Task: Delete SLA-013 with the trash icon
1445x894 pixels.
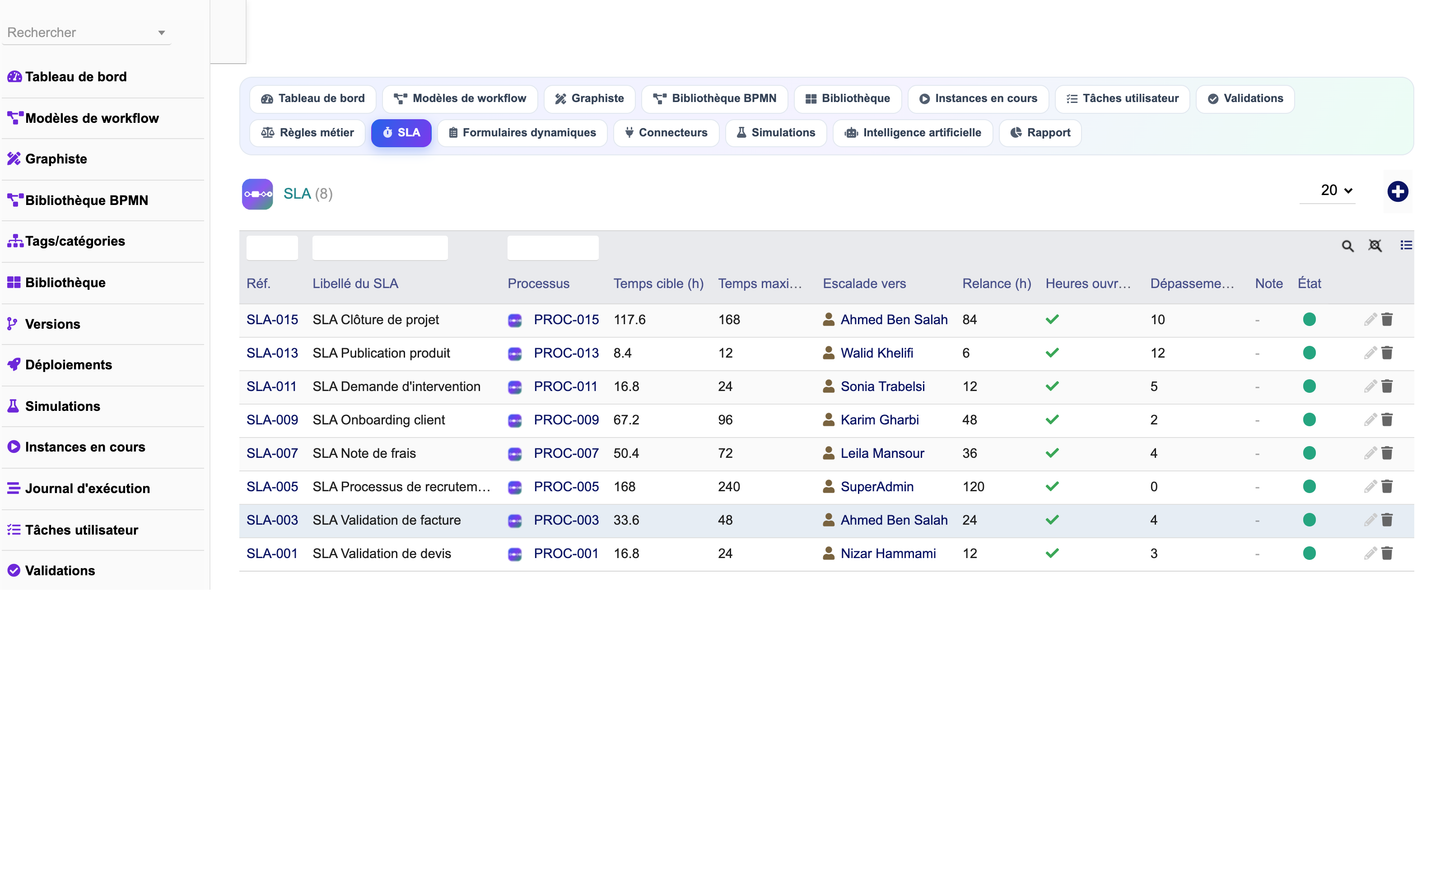Action: tap(1387, 353)
